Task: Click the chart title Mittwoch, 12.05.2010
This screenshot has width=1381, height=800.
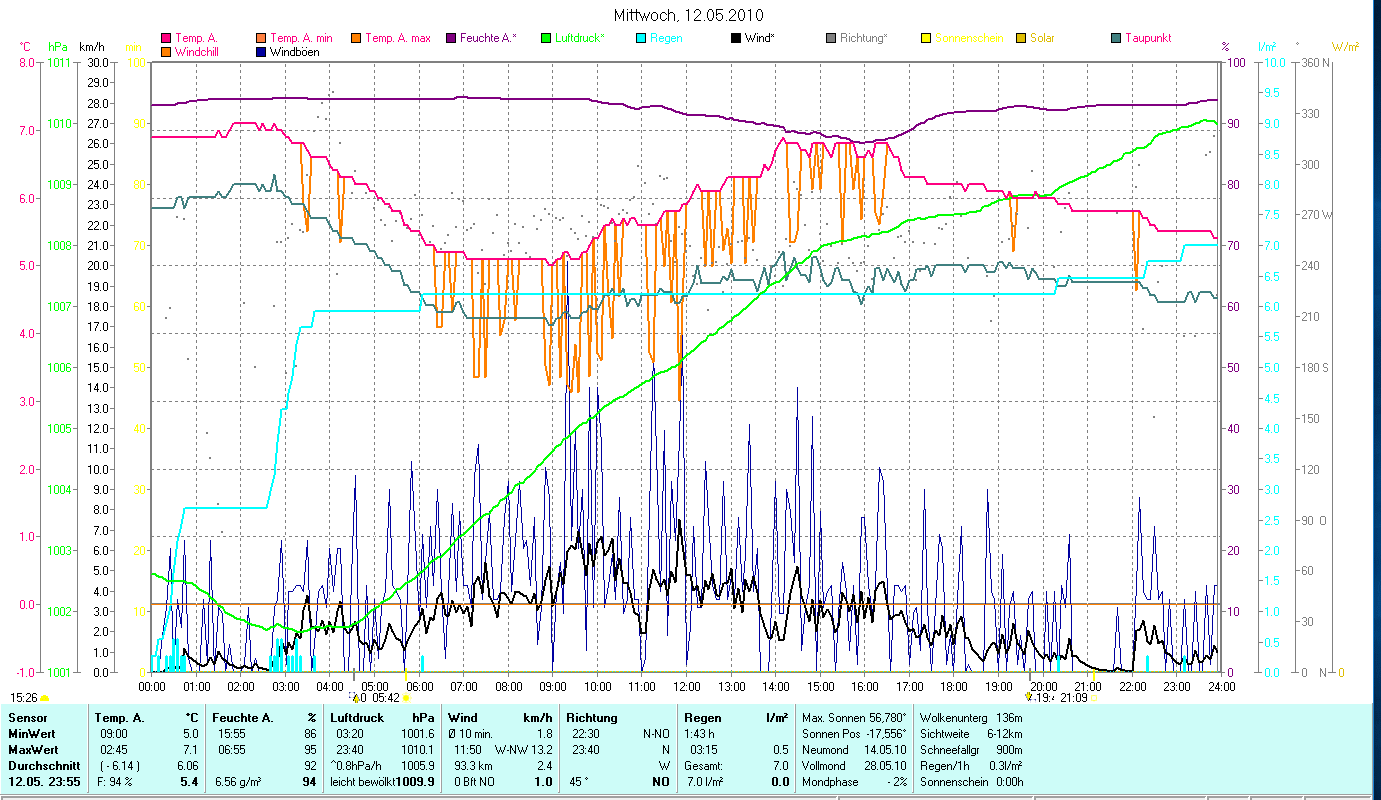Action: pyautogui.click(x=687, y=15)
